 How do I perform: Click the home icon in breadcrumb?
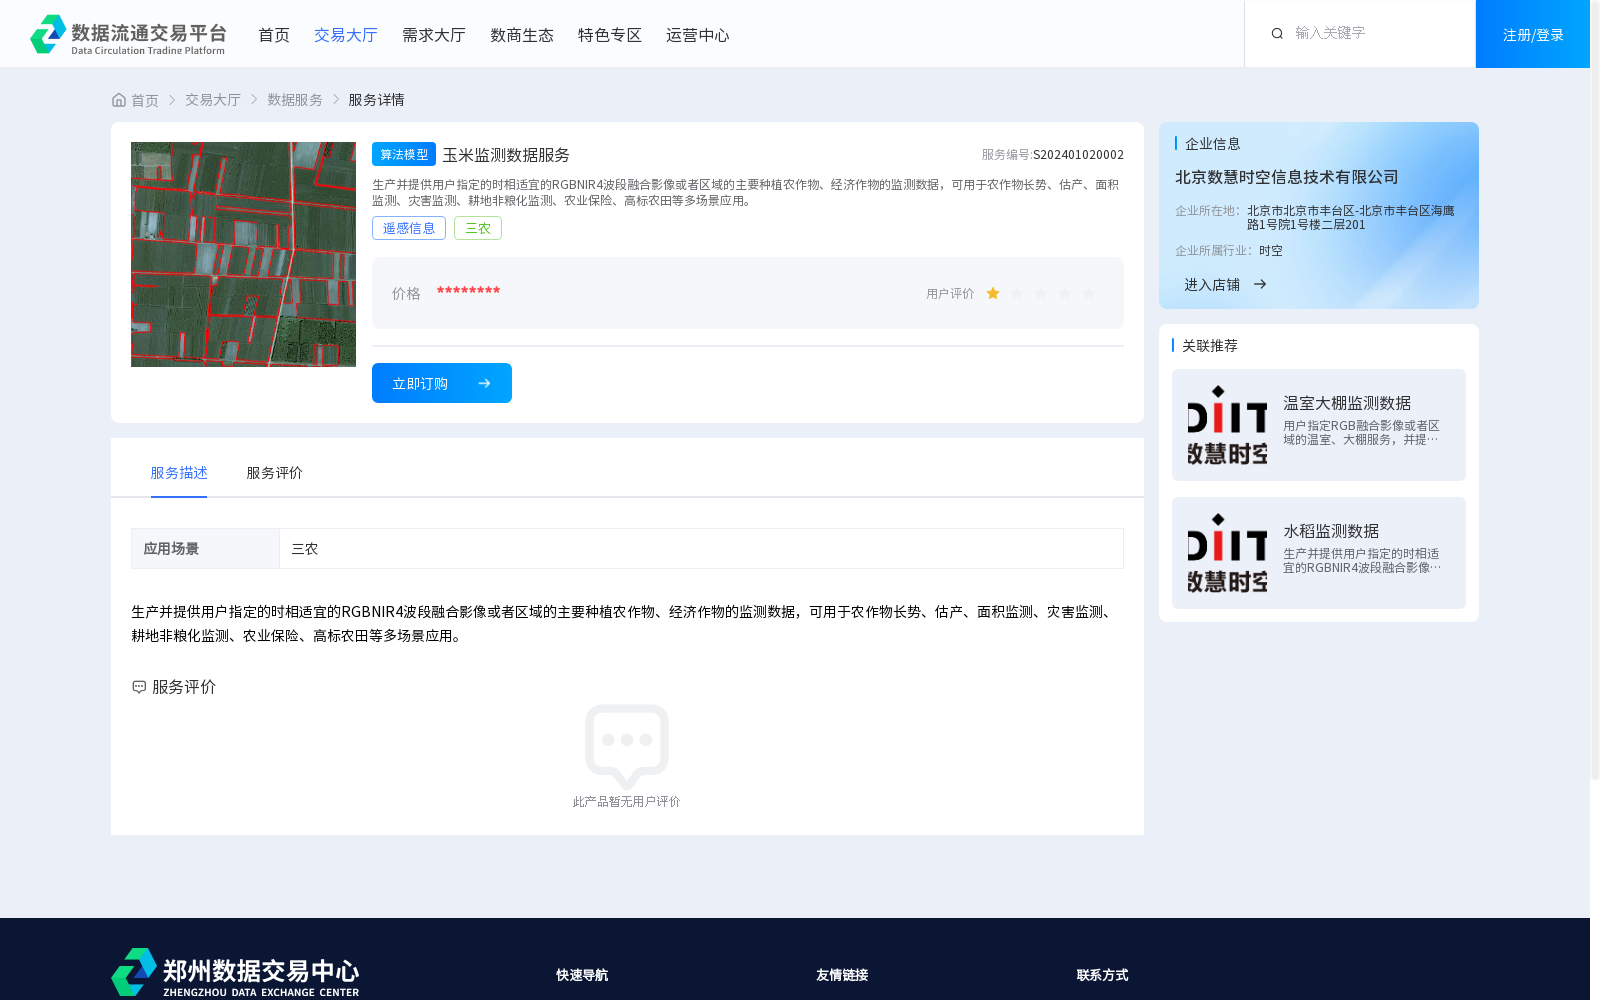point(119,100)
